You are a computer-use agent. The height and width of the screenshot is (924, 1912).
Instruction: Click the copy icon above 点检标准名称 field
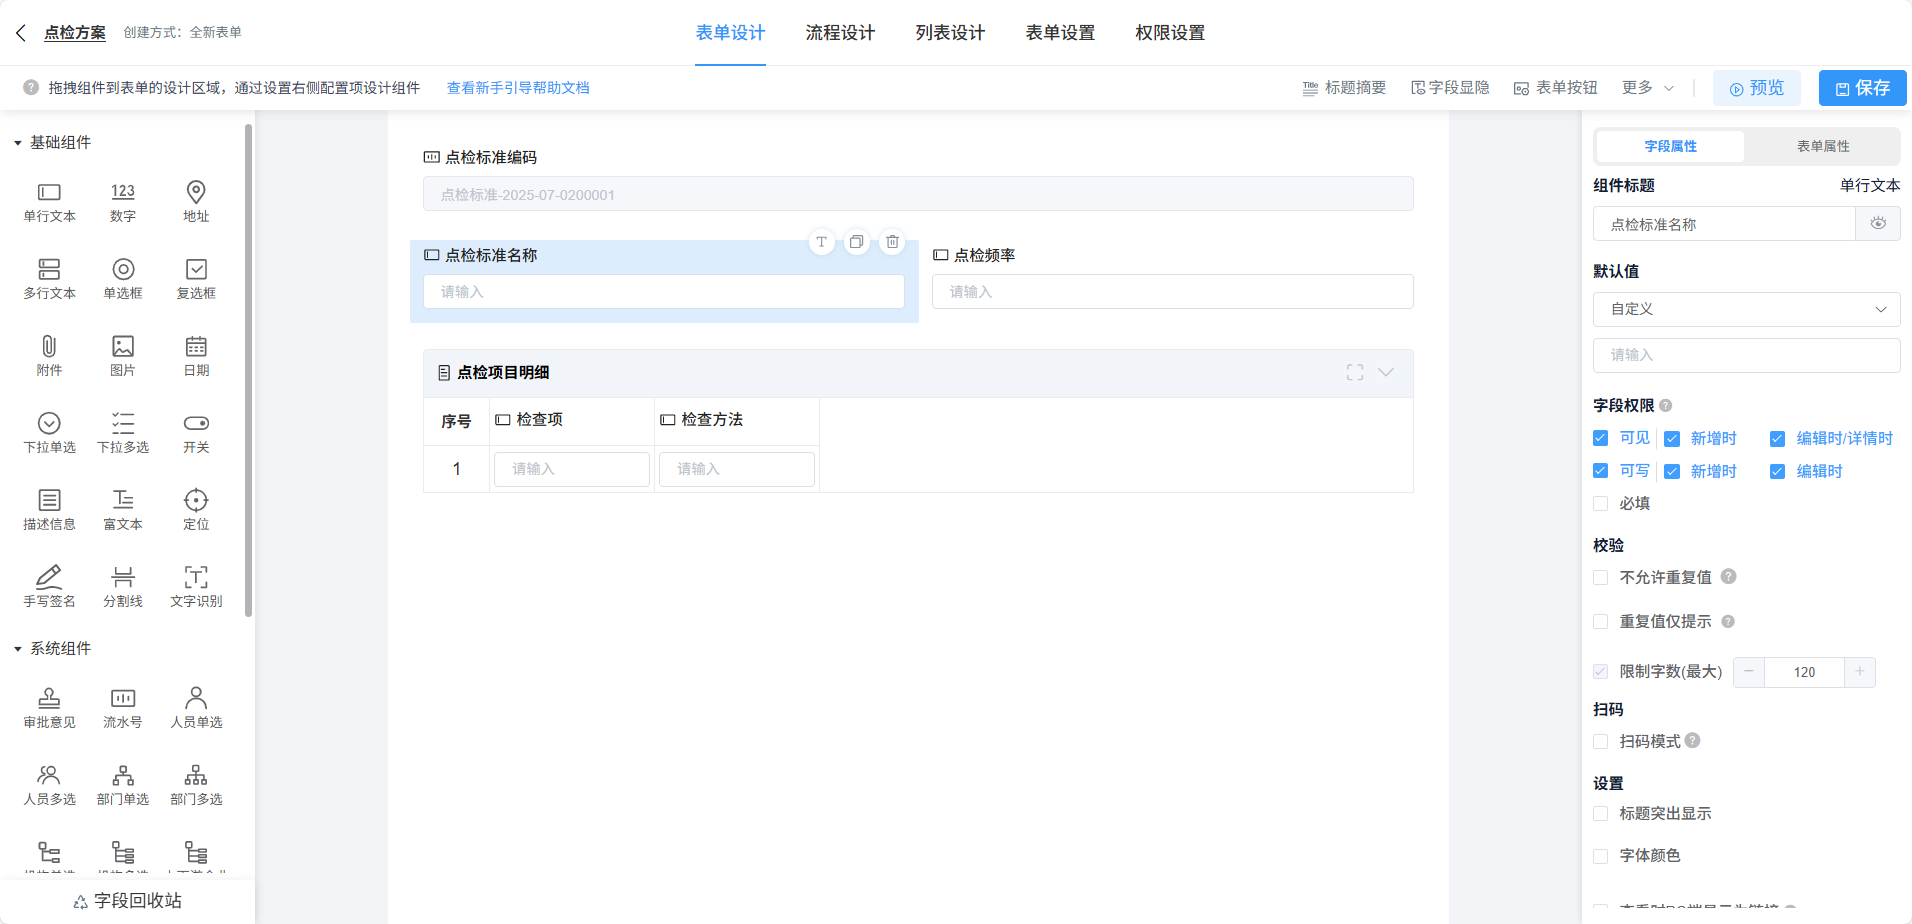(857, 242)
